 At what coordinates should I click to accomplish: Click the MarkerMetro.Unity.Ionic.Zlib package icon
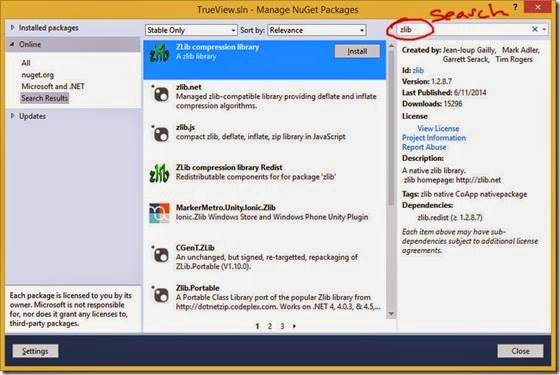pos(159,213)
